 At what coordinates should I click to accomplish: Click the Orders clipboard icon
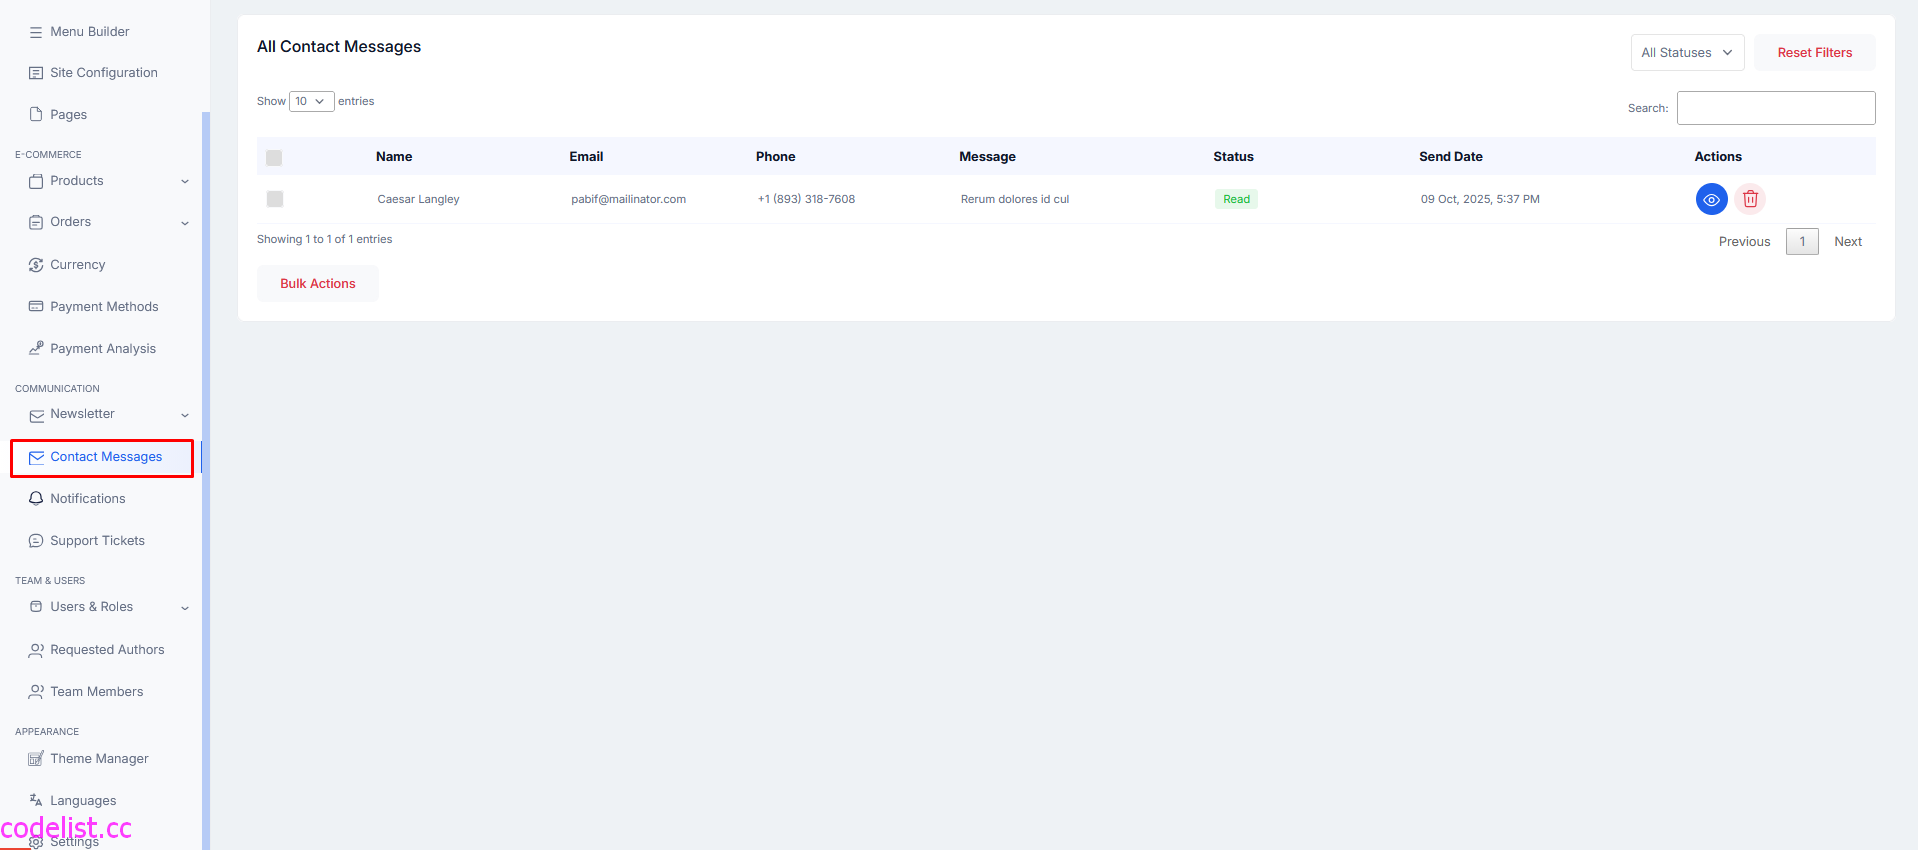coord(36,222)
